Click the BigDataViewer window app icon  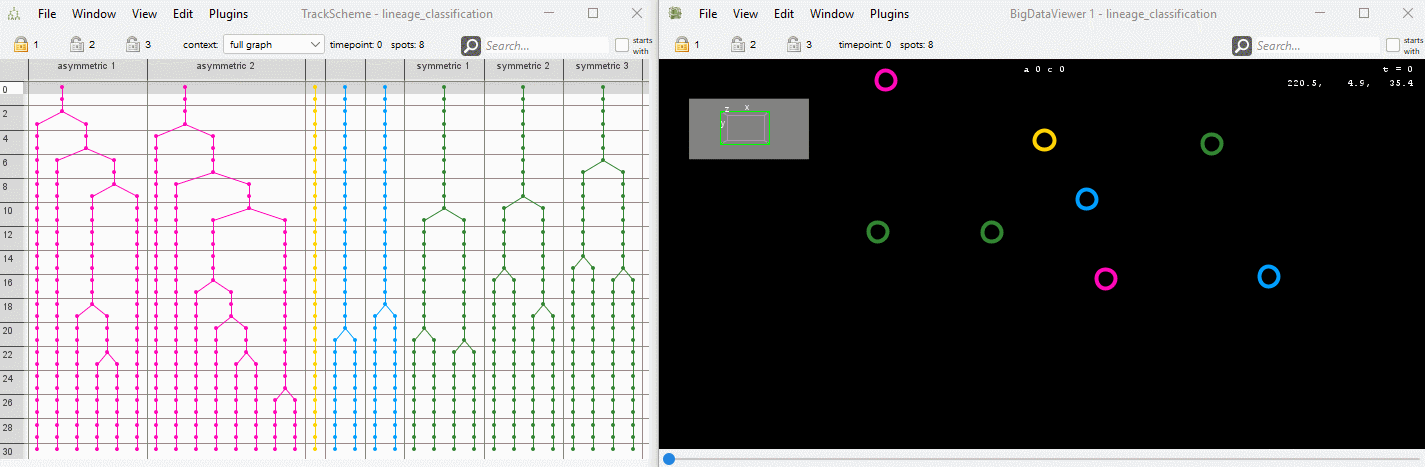[x=676, y=14]
